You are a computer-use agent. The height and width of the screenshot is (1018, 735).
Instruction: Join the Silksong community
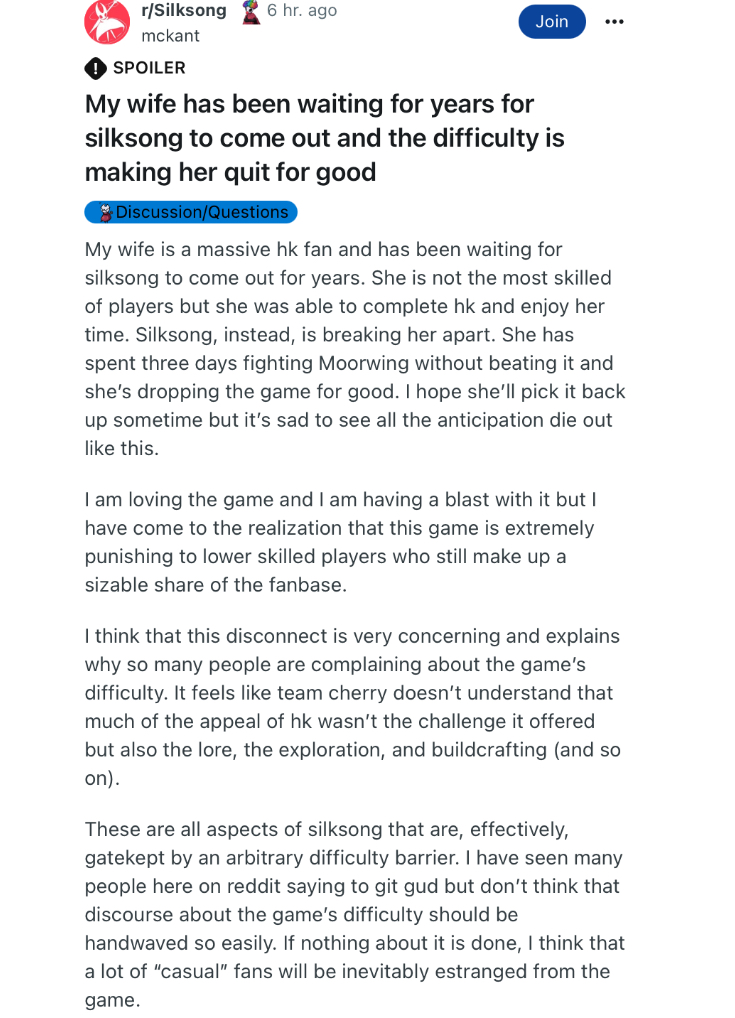click(552, 21)
